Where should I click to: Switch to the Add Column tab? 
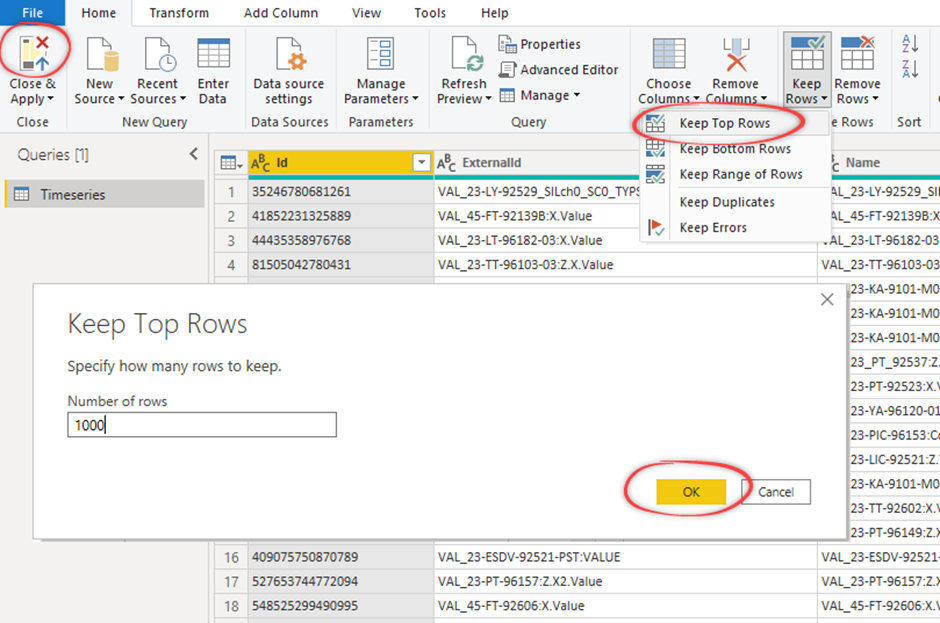coord(281,13)
